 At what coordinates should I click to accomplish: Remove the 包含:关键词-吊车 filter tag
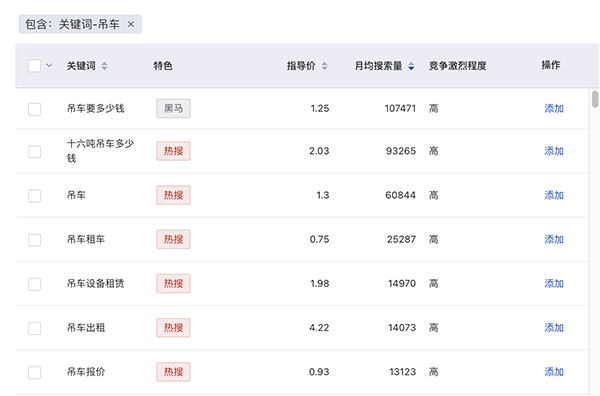point(131,24)
